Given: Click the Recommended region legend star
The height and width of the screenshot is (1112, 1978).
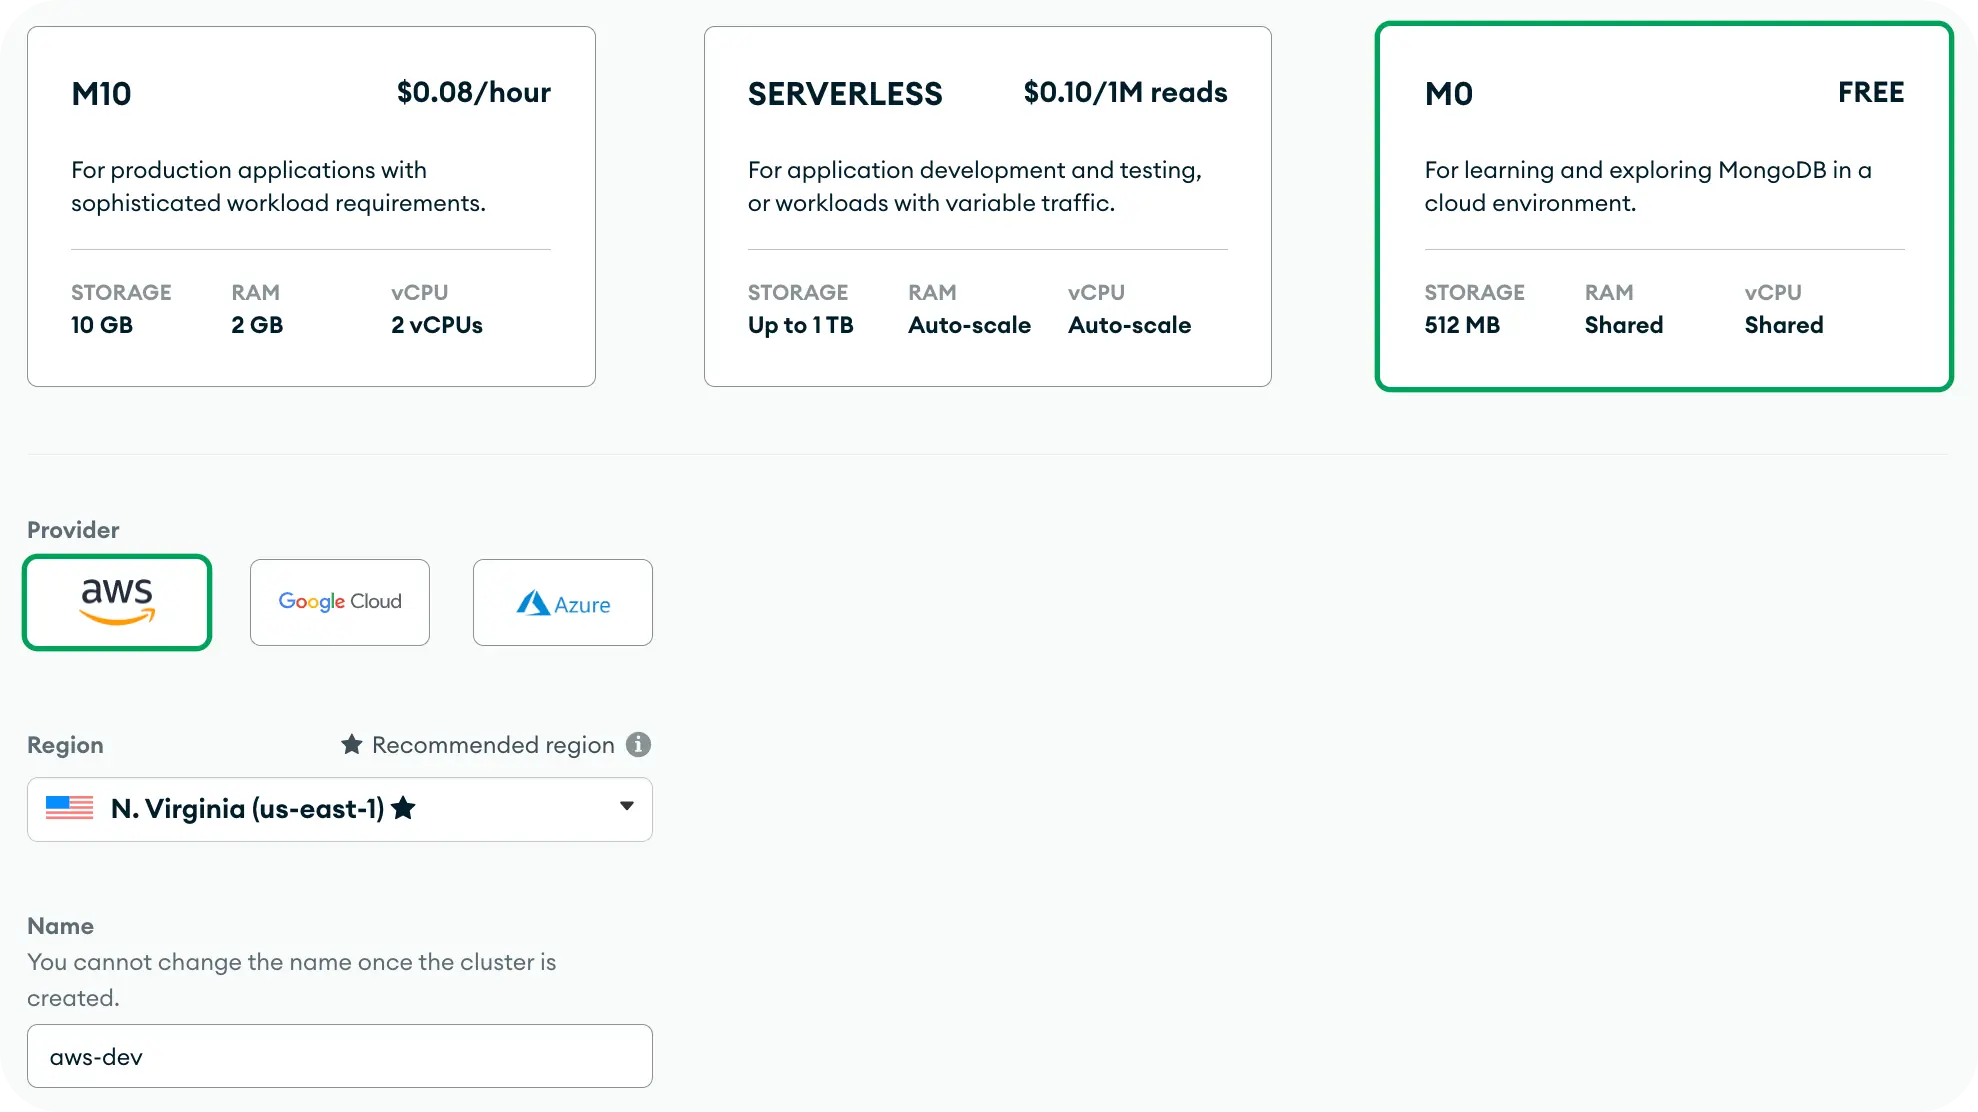Looking at the screenshot, I should coord(351,745).
